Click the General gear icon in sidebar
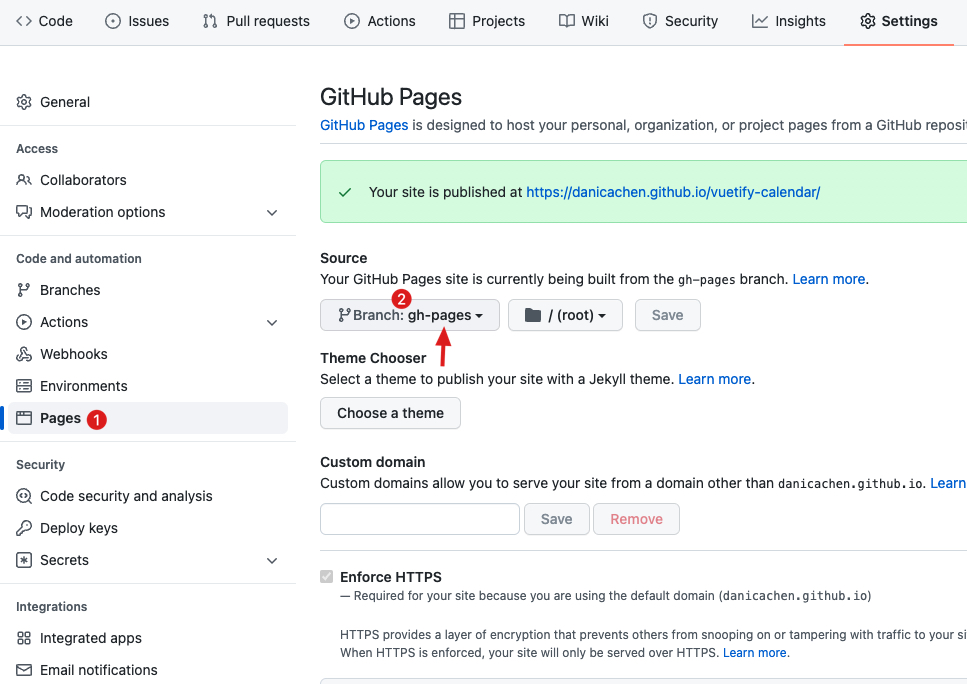 point(24,102)
